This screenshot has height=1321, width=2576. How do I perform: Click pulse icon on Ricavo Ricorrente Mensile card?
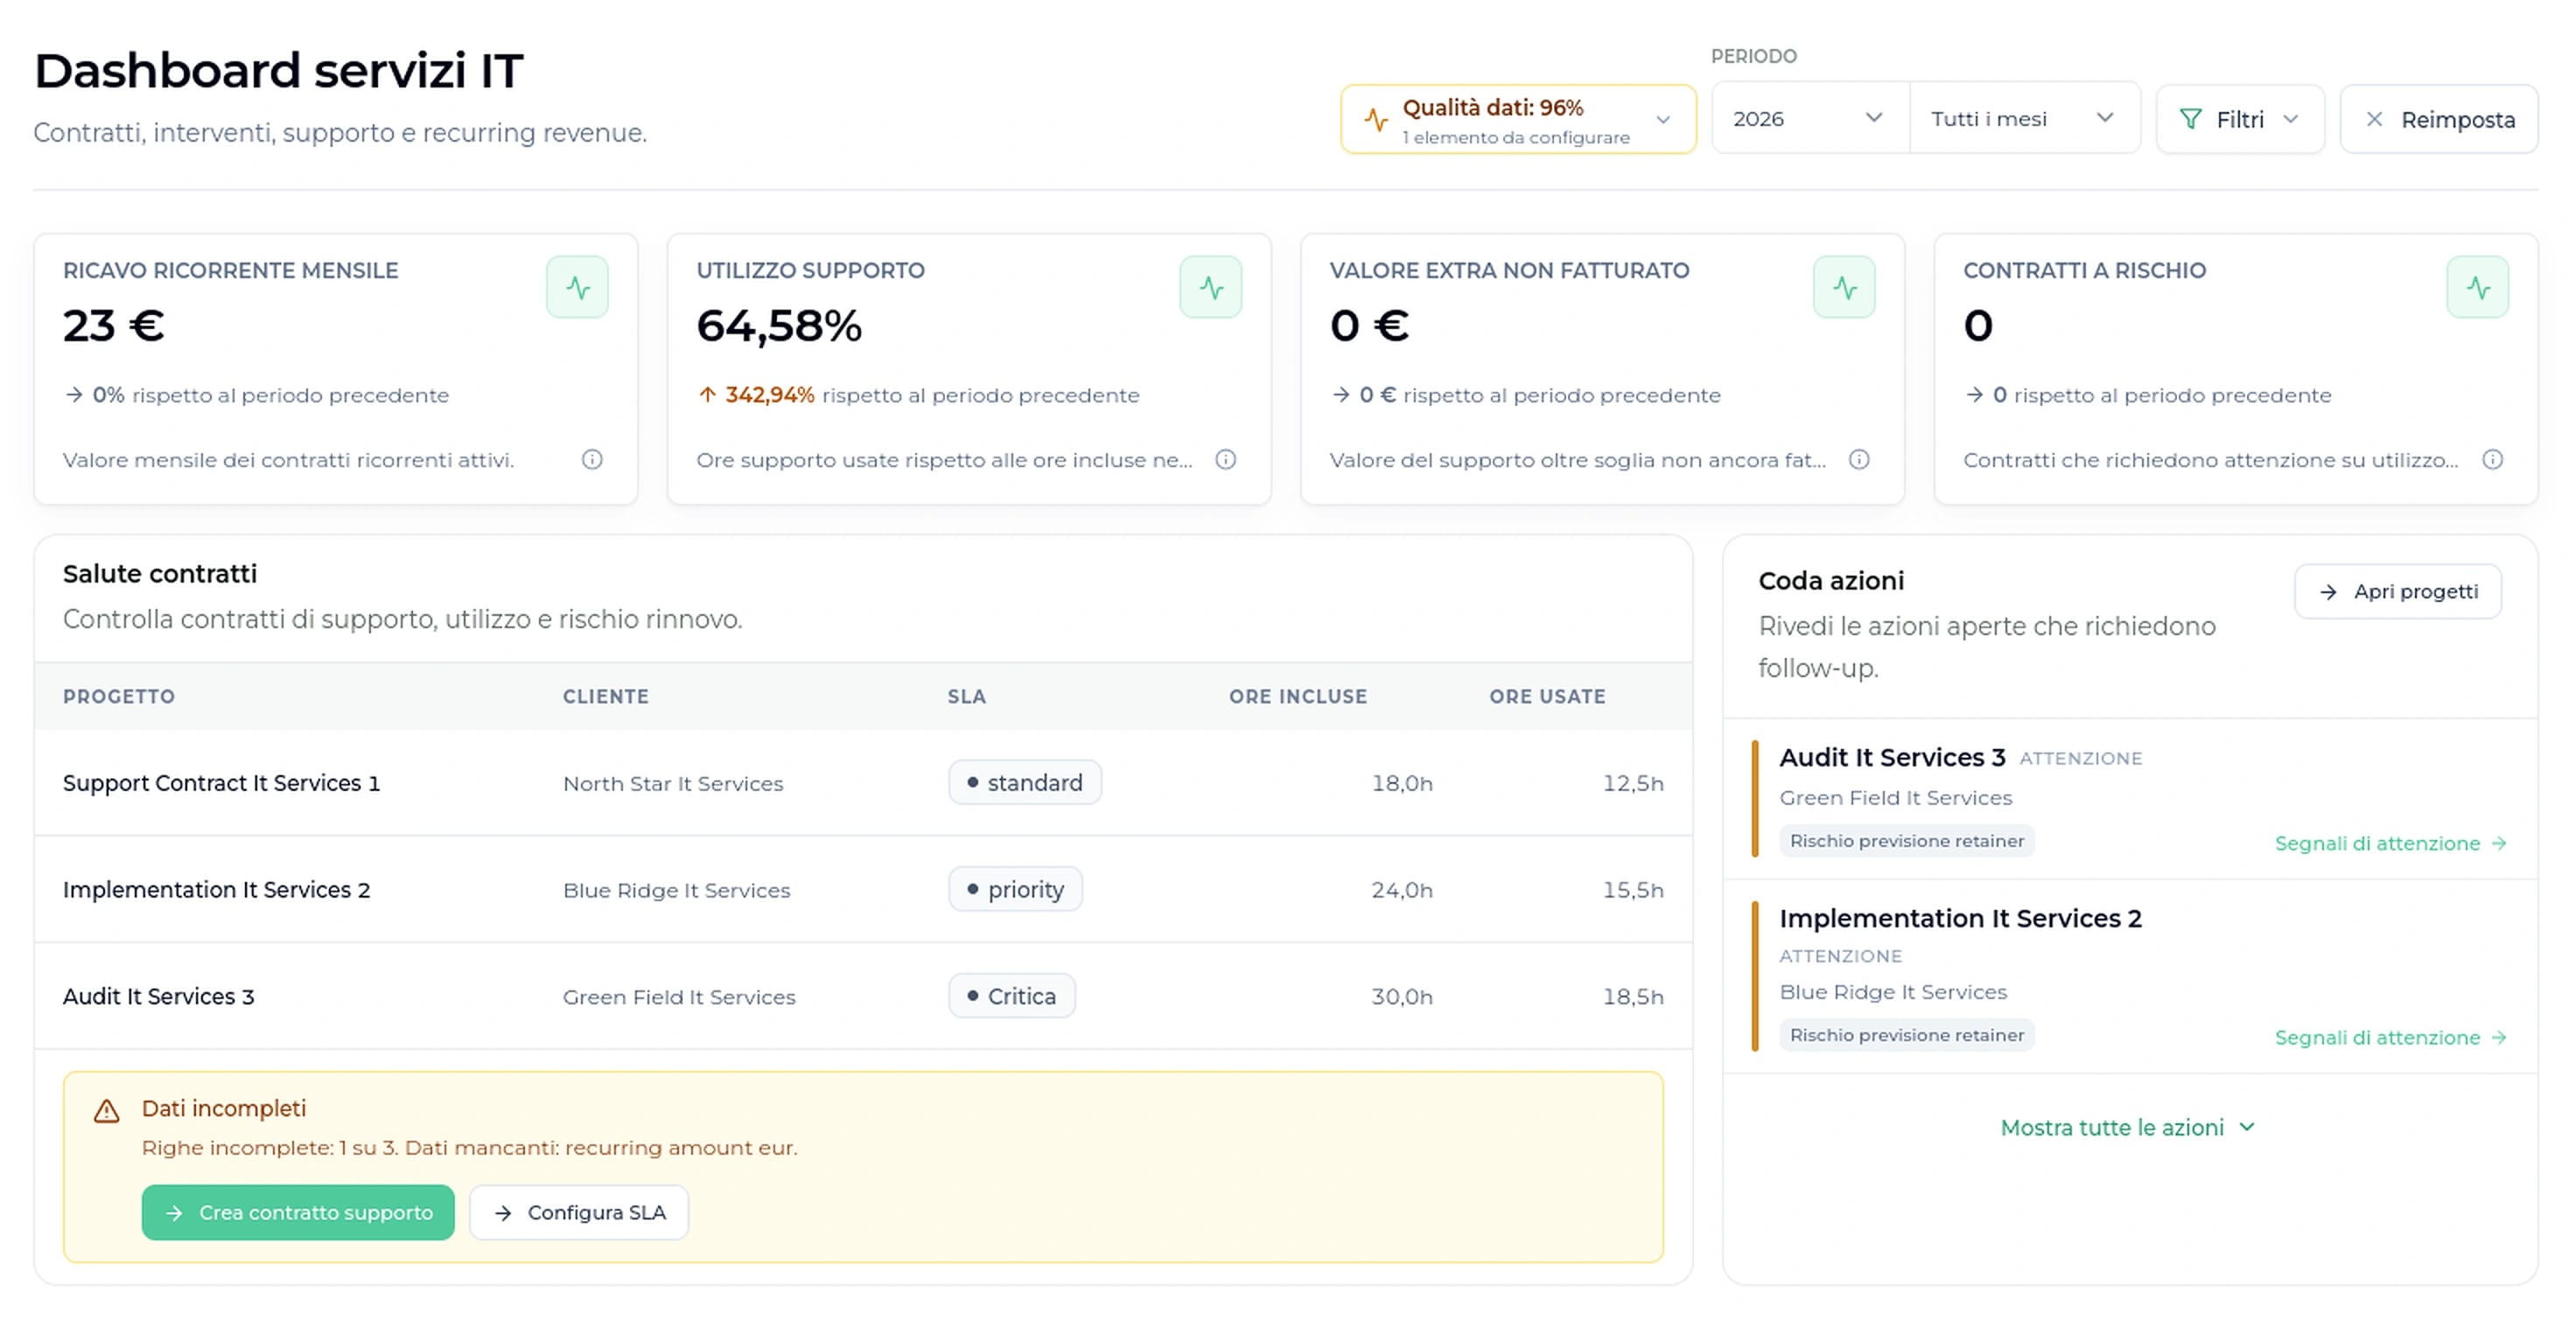577,288
